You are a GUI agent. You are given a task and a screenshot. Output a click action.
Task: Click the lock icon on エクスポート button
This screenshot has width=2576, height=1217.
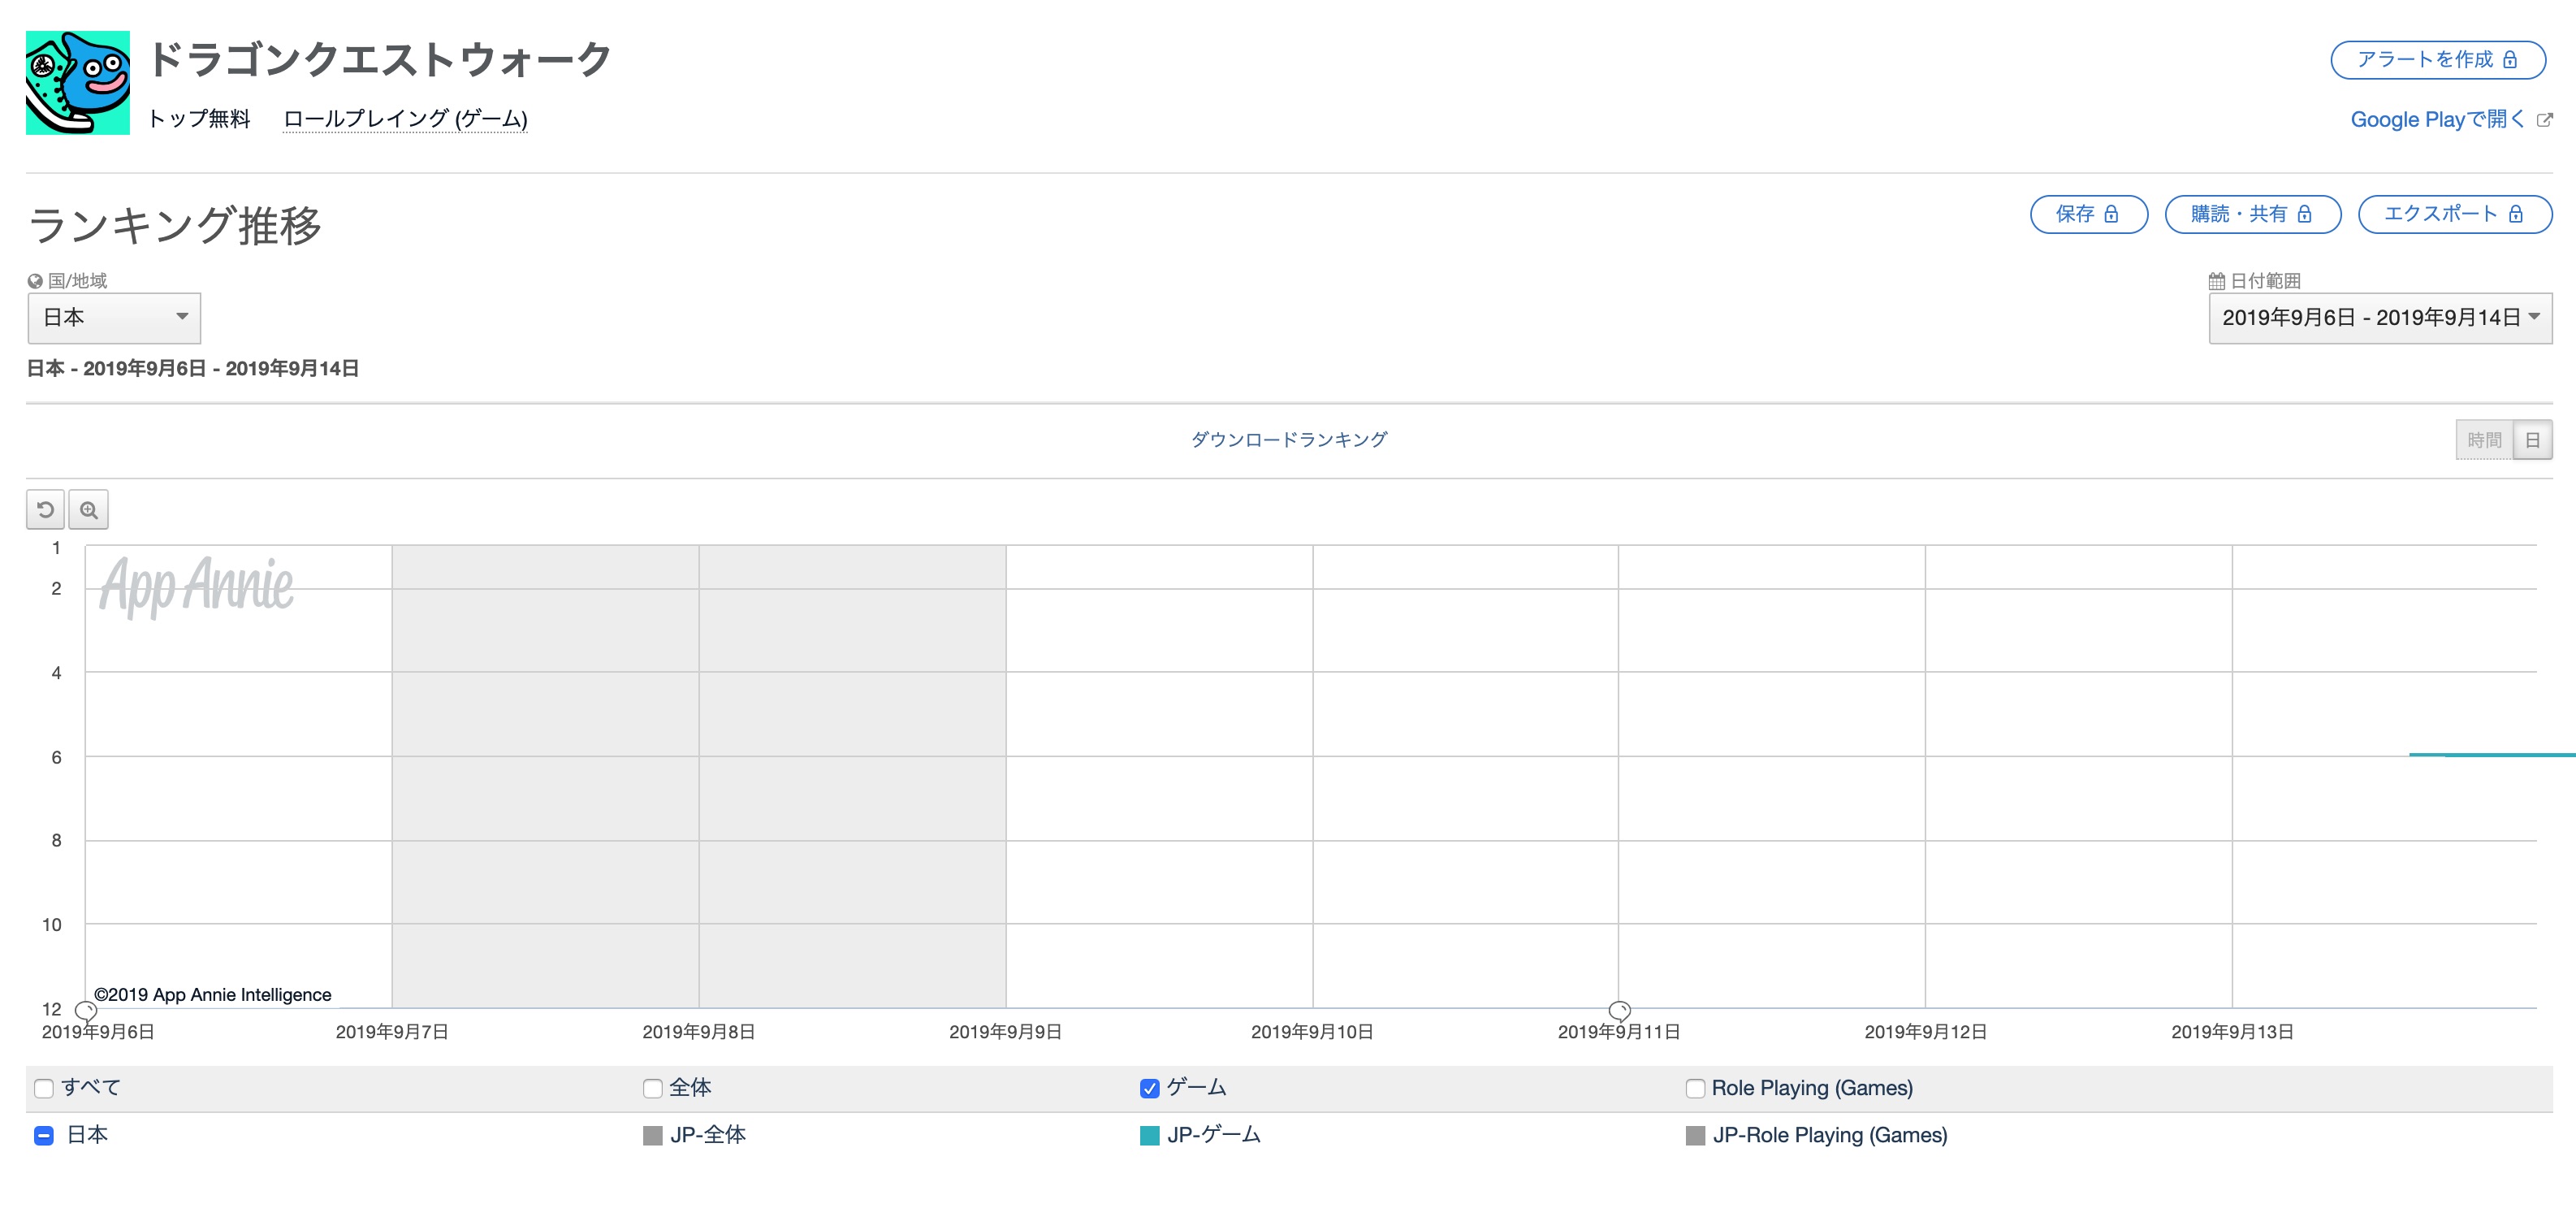(2516, 214)
